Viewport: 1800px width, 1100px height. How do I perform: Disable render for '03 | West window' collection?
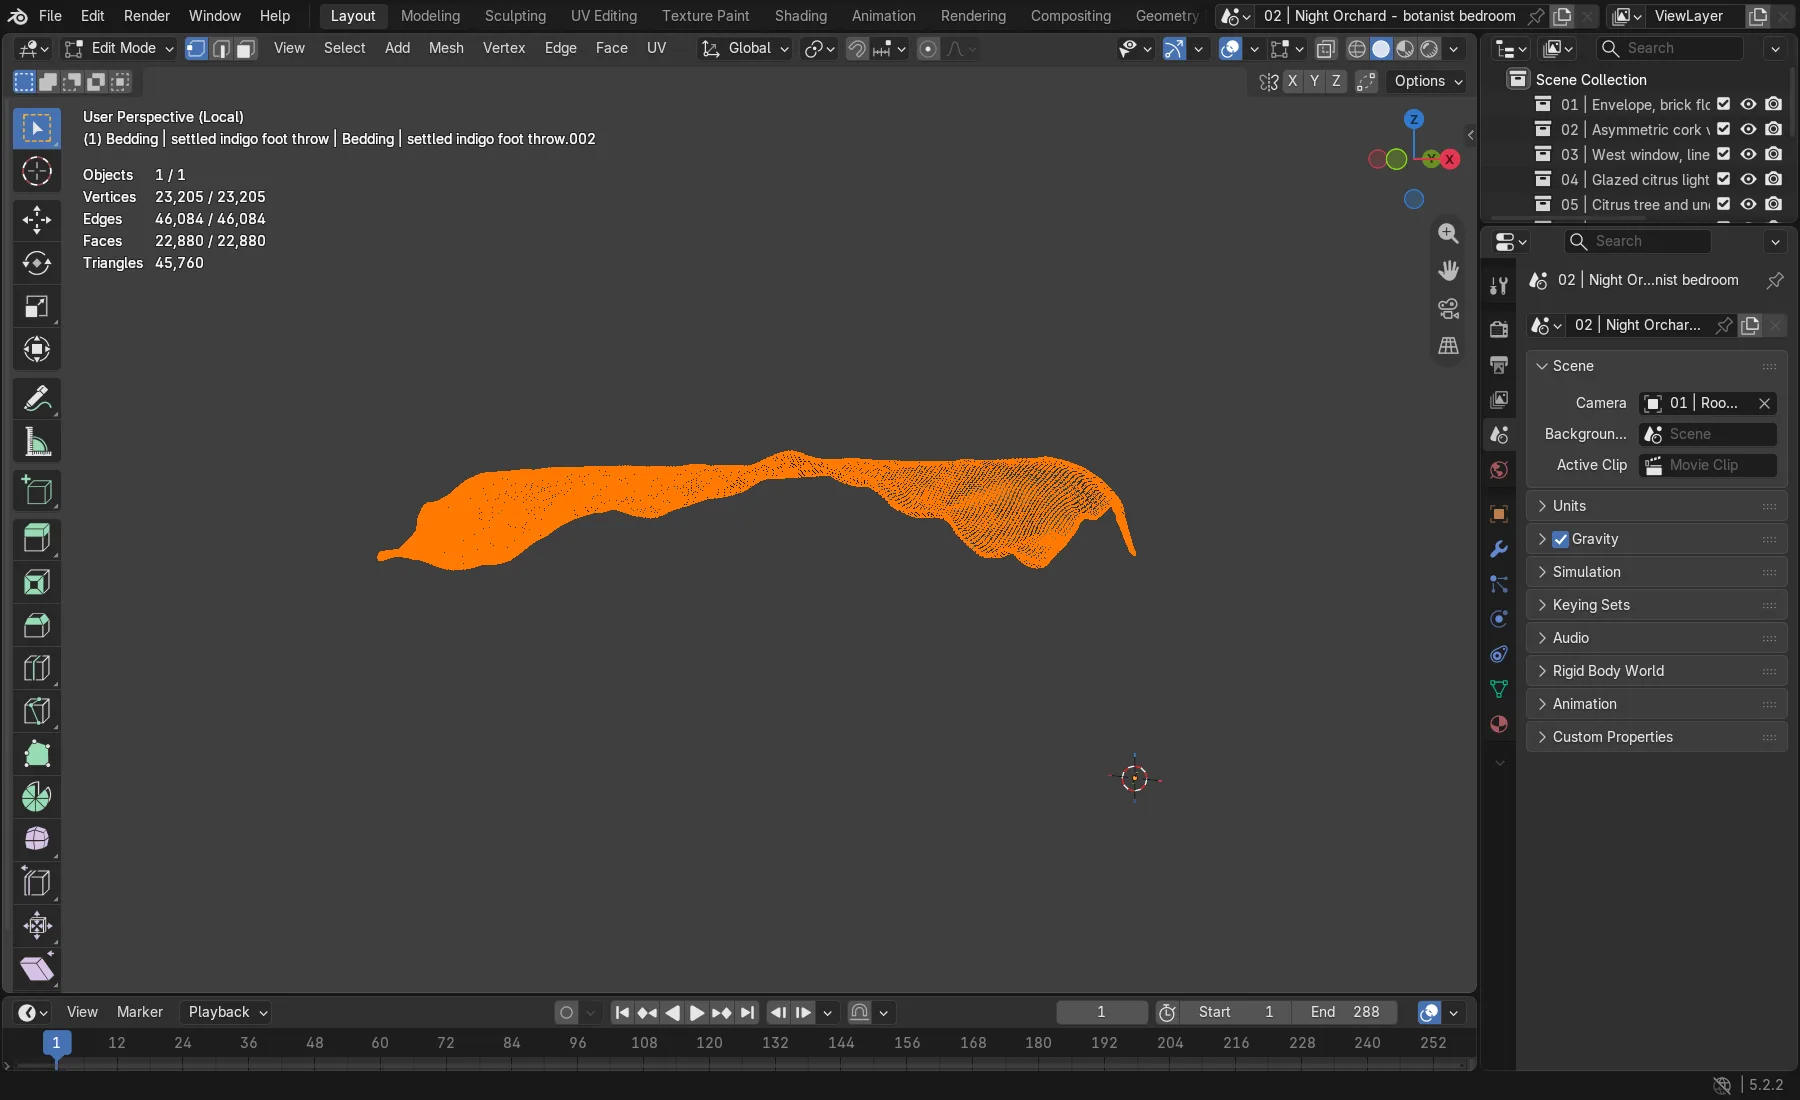pyautogui.click(x=1773, y=154)
